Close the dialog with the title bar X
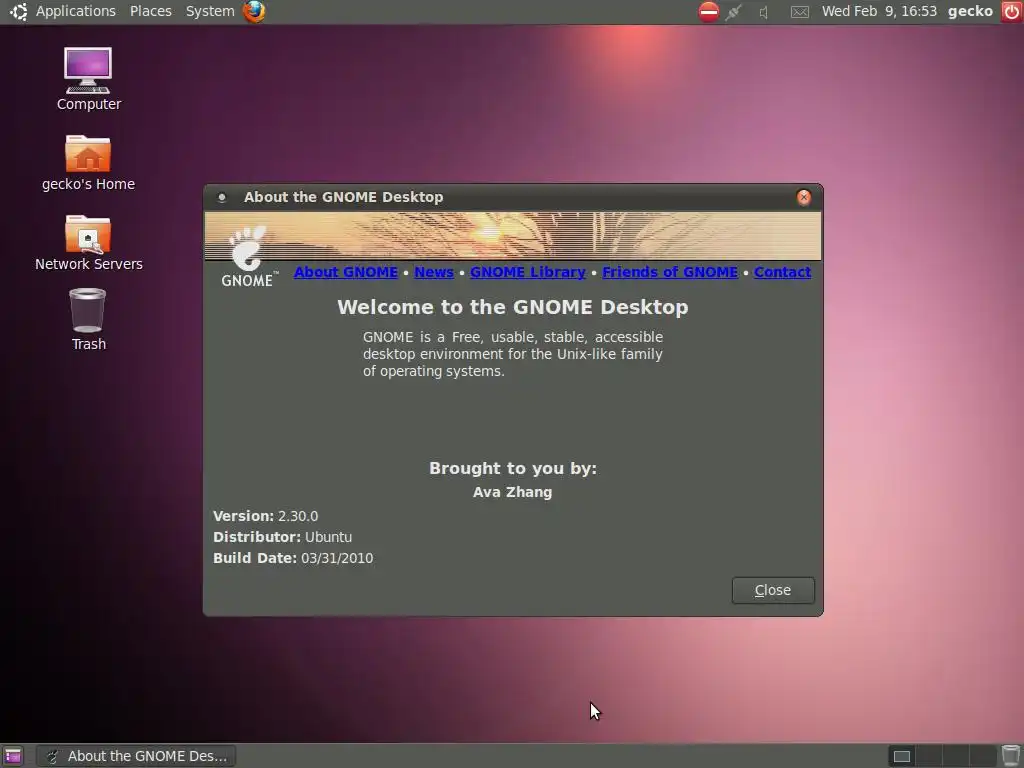 click(x=804, y=197)
